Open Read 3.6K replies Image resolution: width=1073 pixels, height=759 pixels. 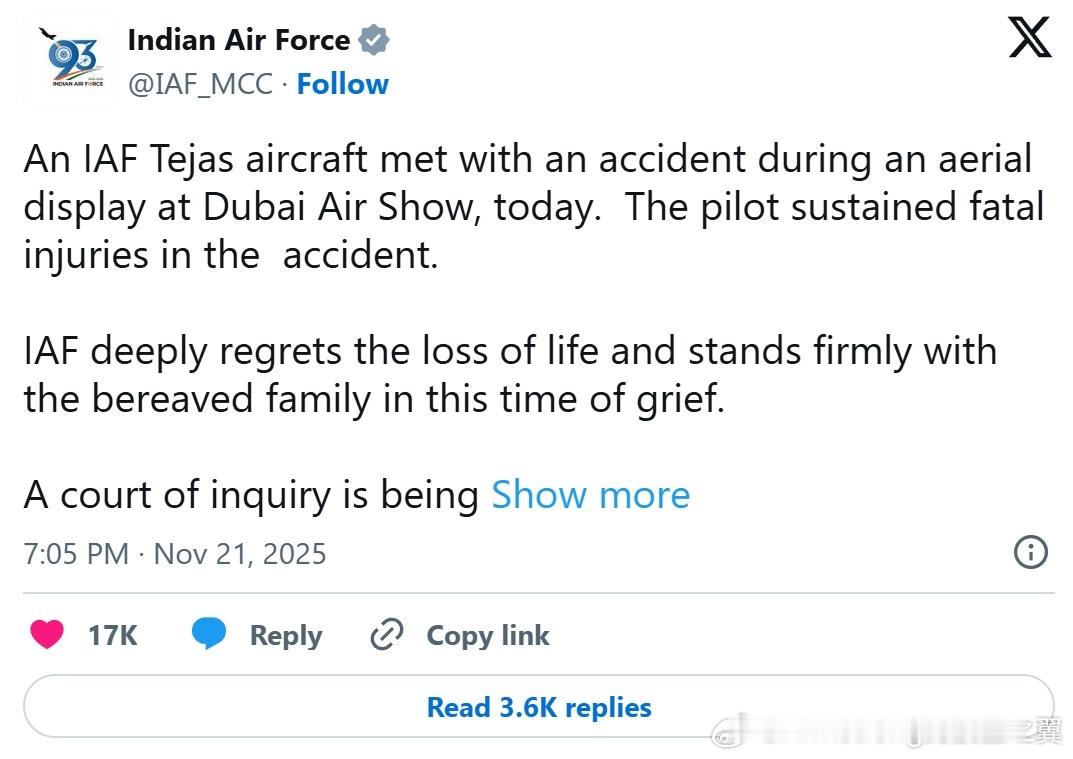538,708
